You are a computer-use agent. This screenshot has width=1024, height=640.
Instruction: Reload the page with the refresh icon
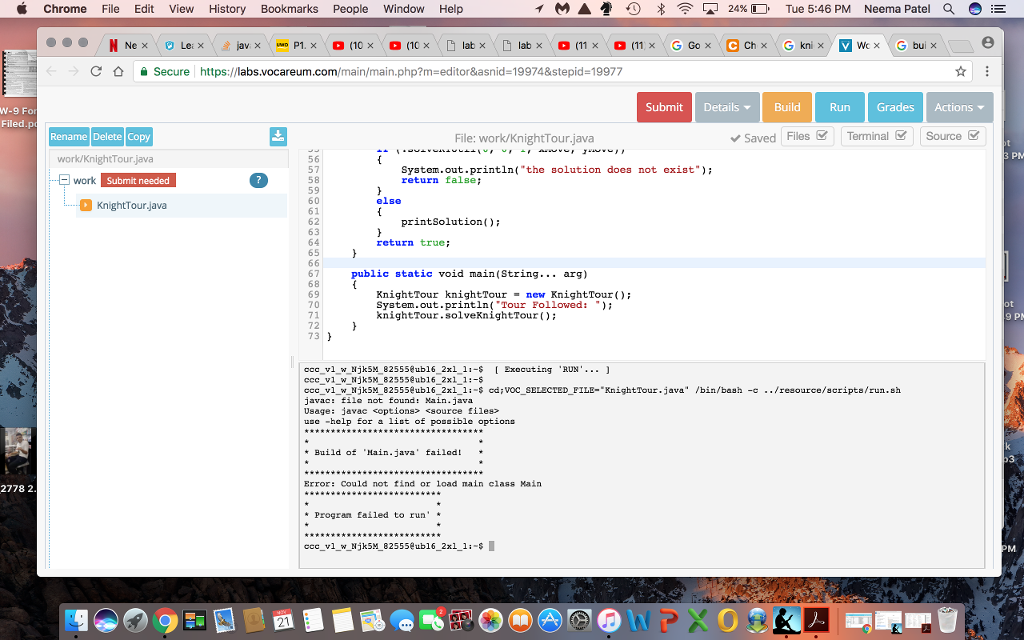[96, 72]
